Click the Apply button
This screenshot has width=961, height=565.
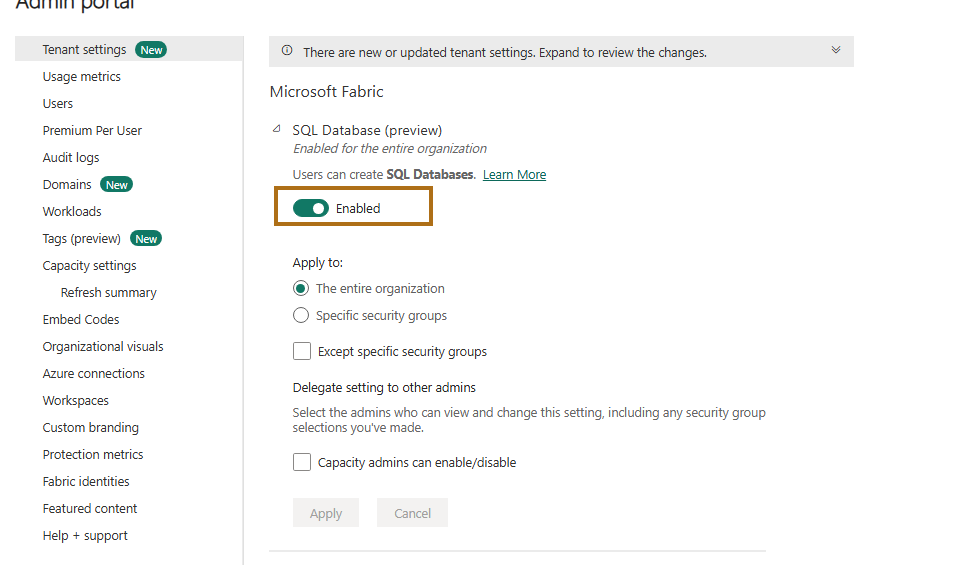coord(325,513)
